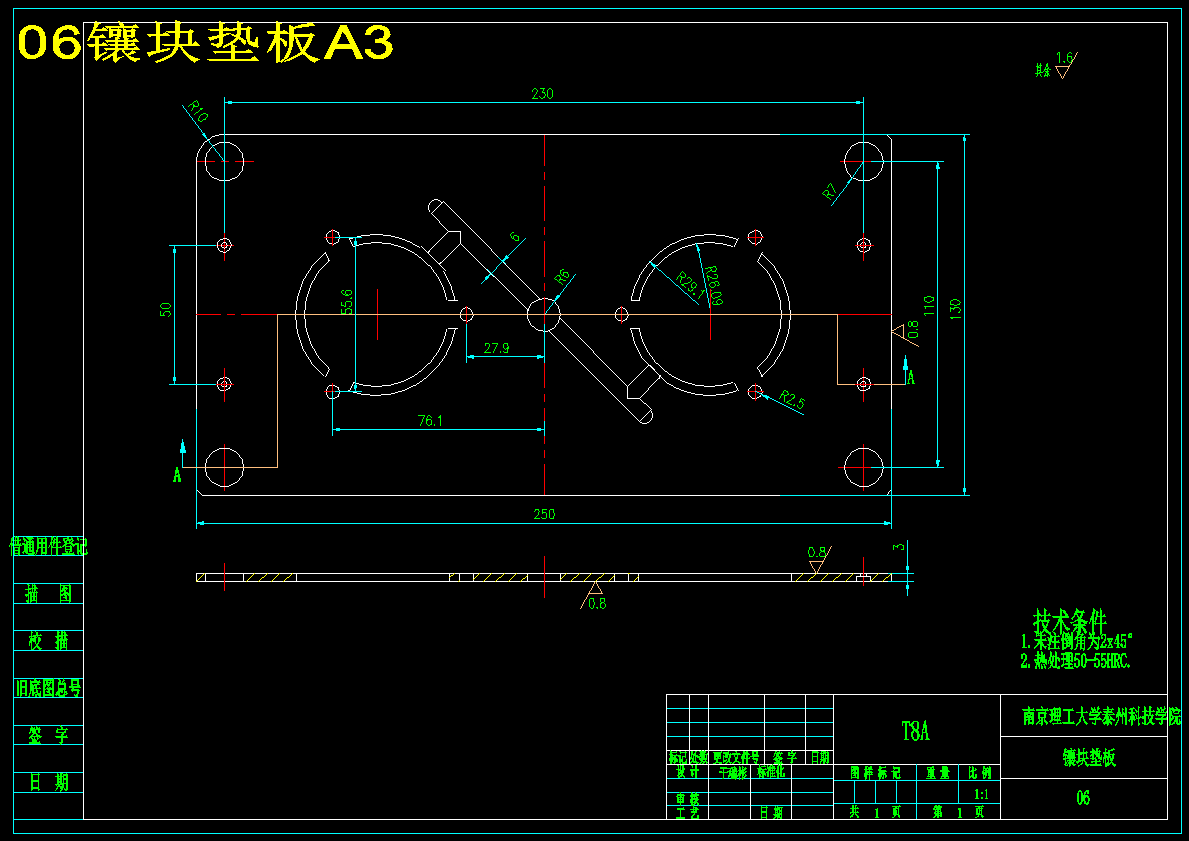The width and height of the screenshot is (1189, 841).
Task: Click the 描图 margin label
Action: [x=49, y=594]
